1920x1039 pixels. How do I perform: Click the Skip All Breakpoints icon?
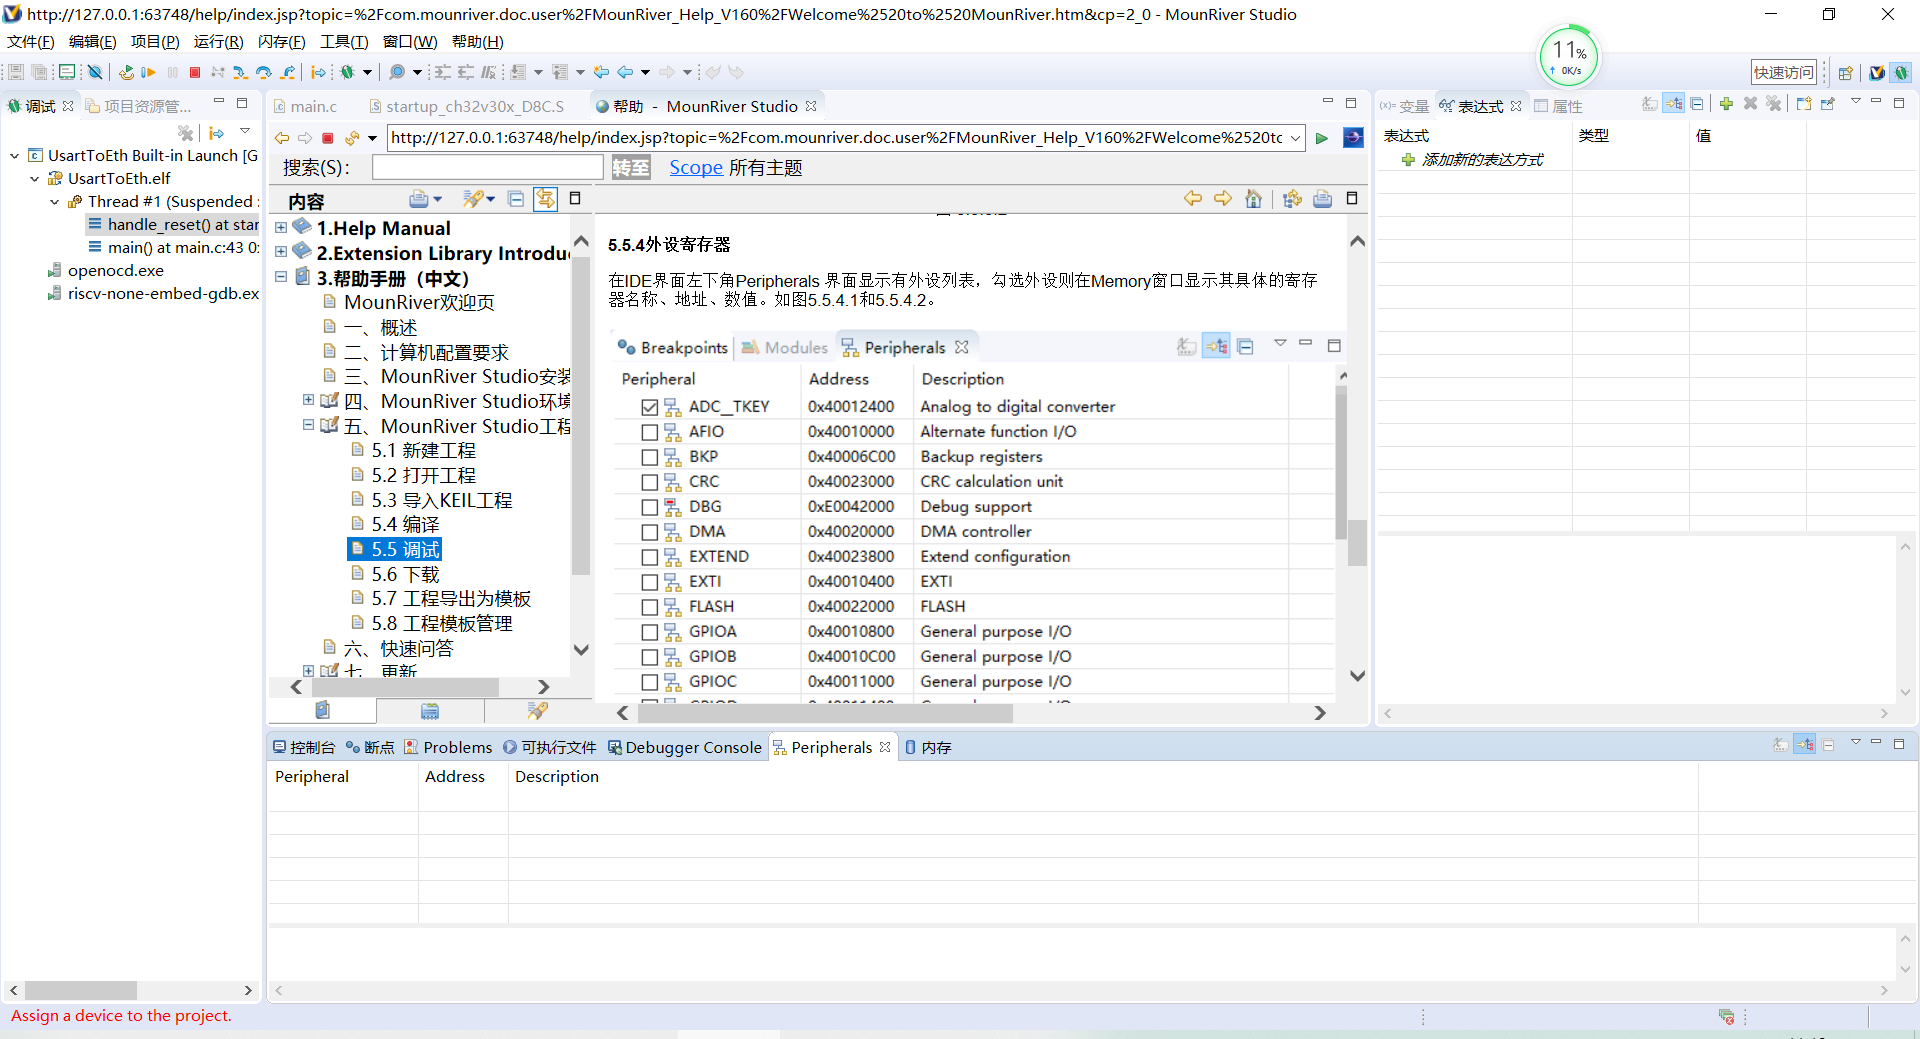pos(95,72)
